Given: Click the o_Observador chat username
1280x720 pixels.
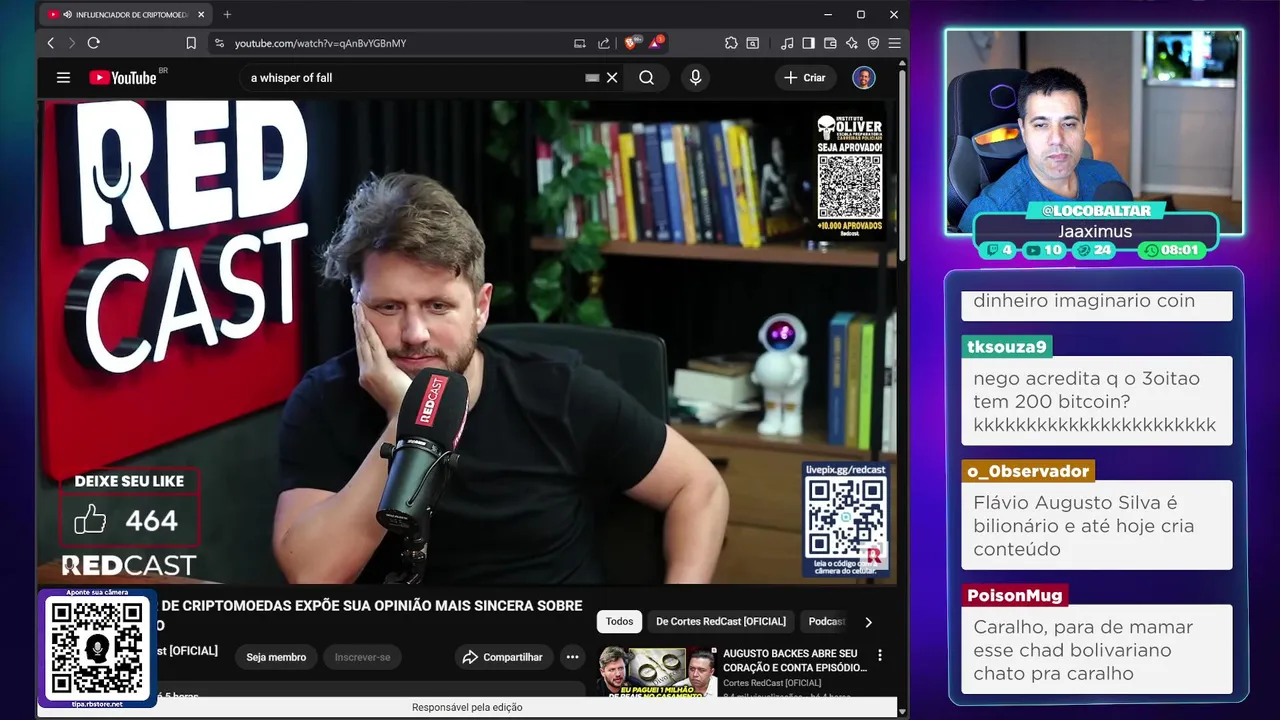Looking at the screenshot, I should click(1027, 471).
